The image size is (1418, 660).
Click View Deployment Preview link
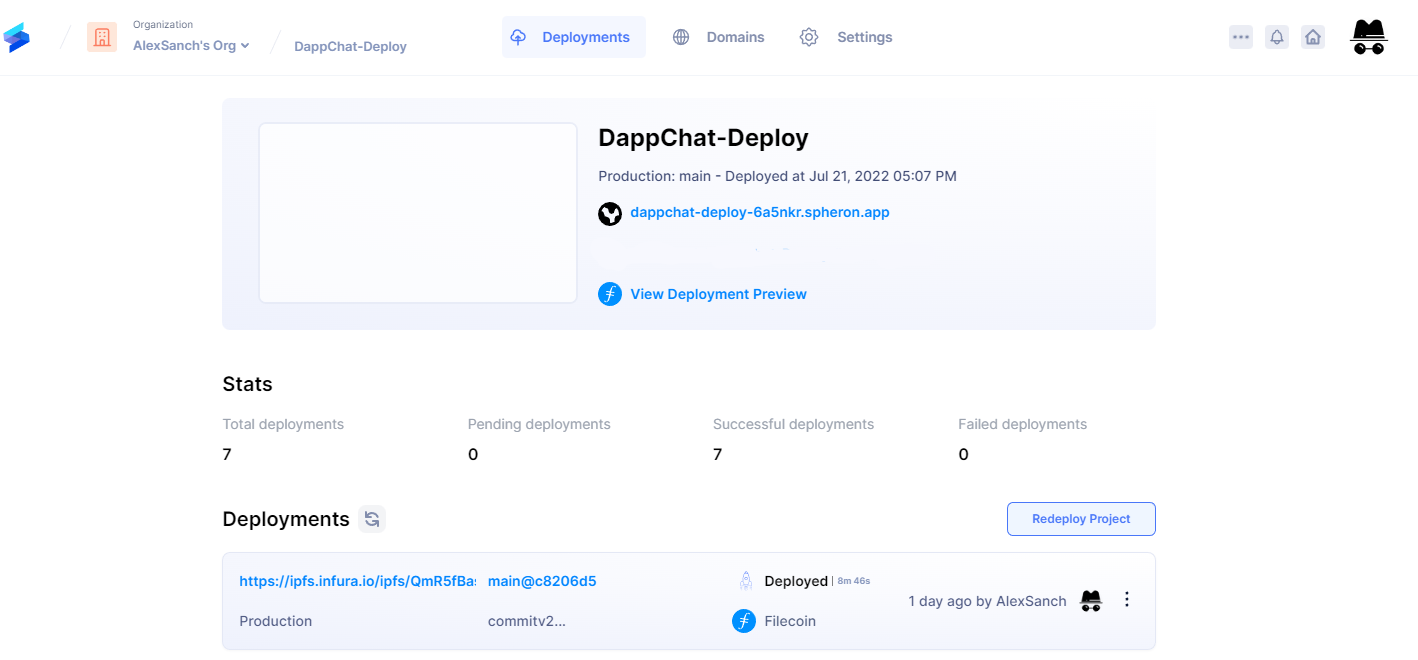(718, 294)
